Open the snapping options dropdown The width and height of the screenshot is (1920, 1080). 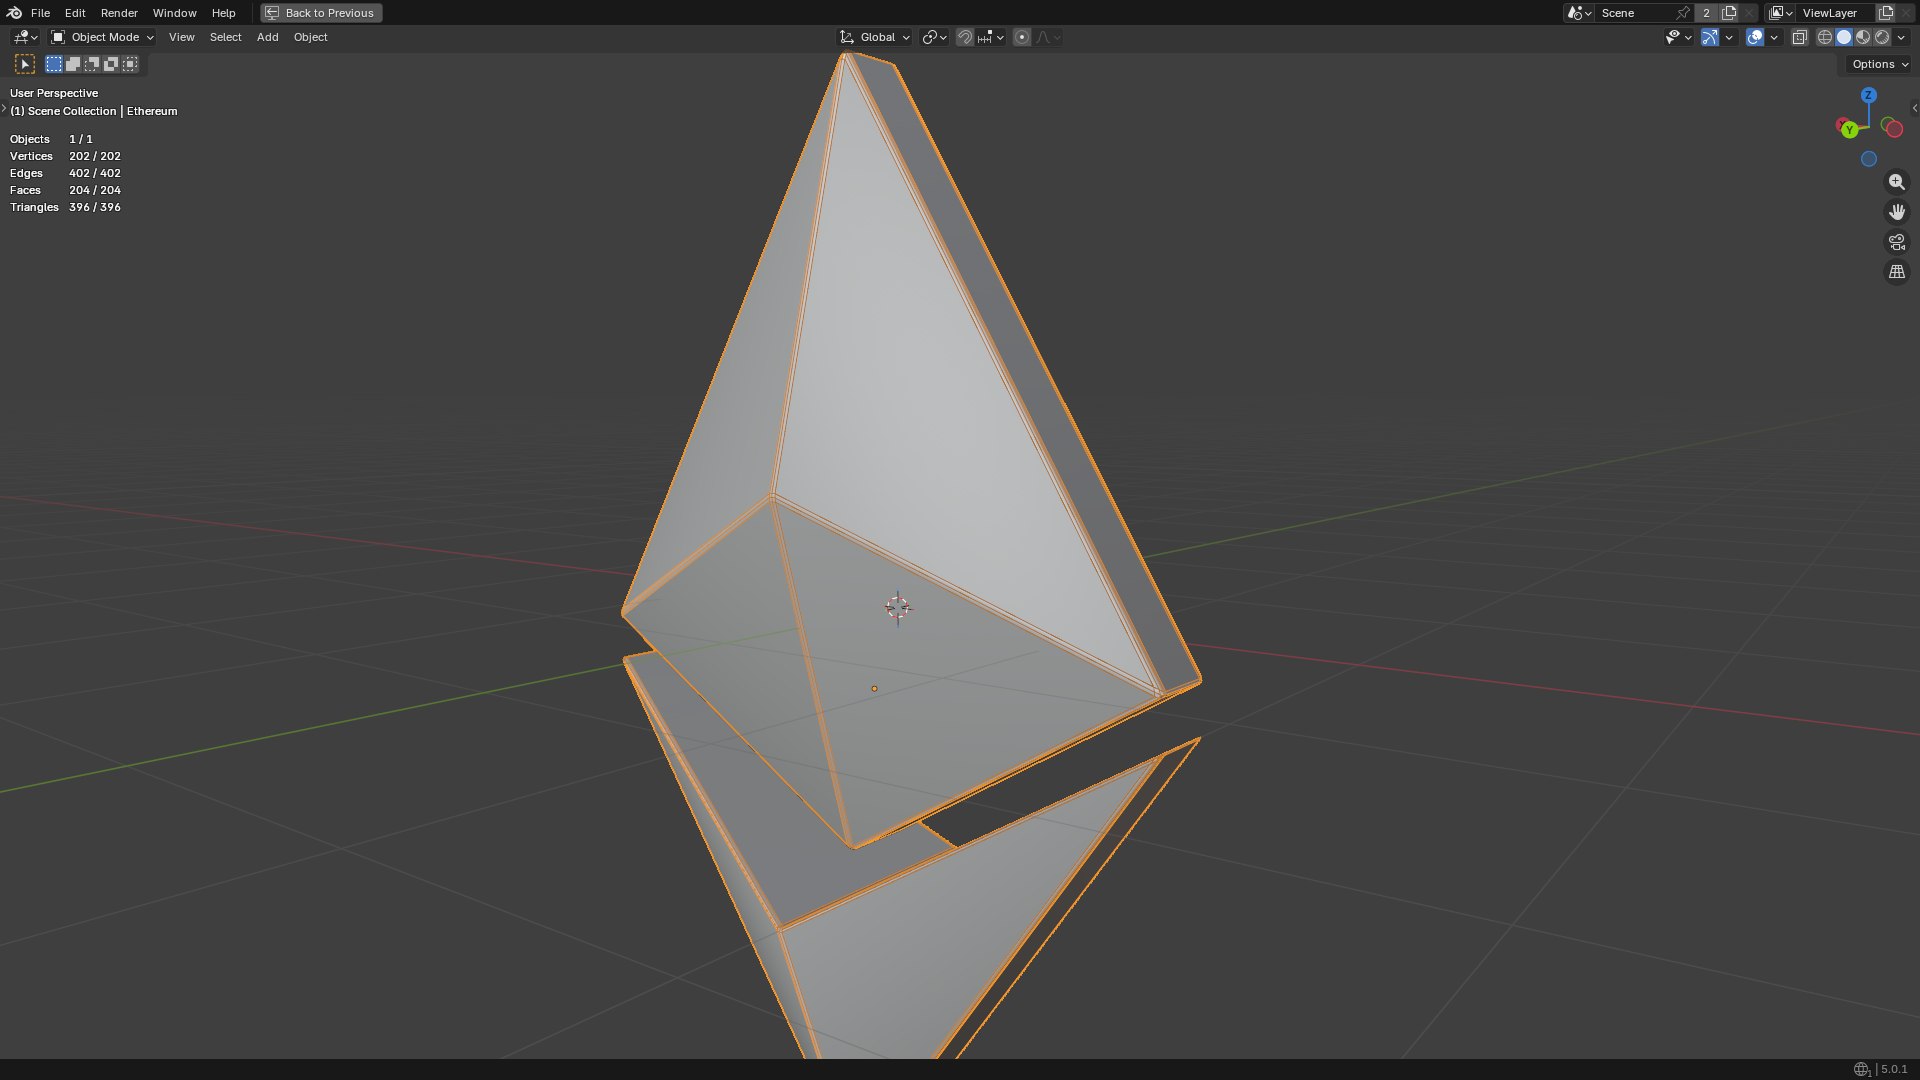990,37
